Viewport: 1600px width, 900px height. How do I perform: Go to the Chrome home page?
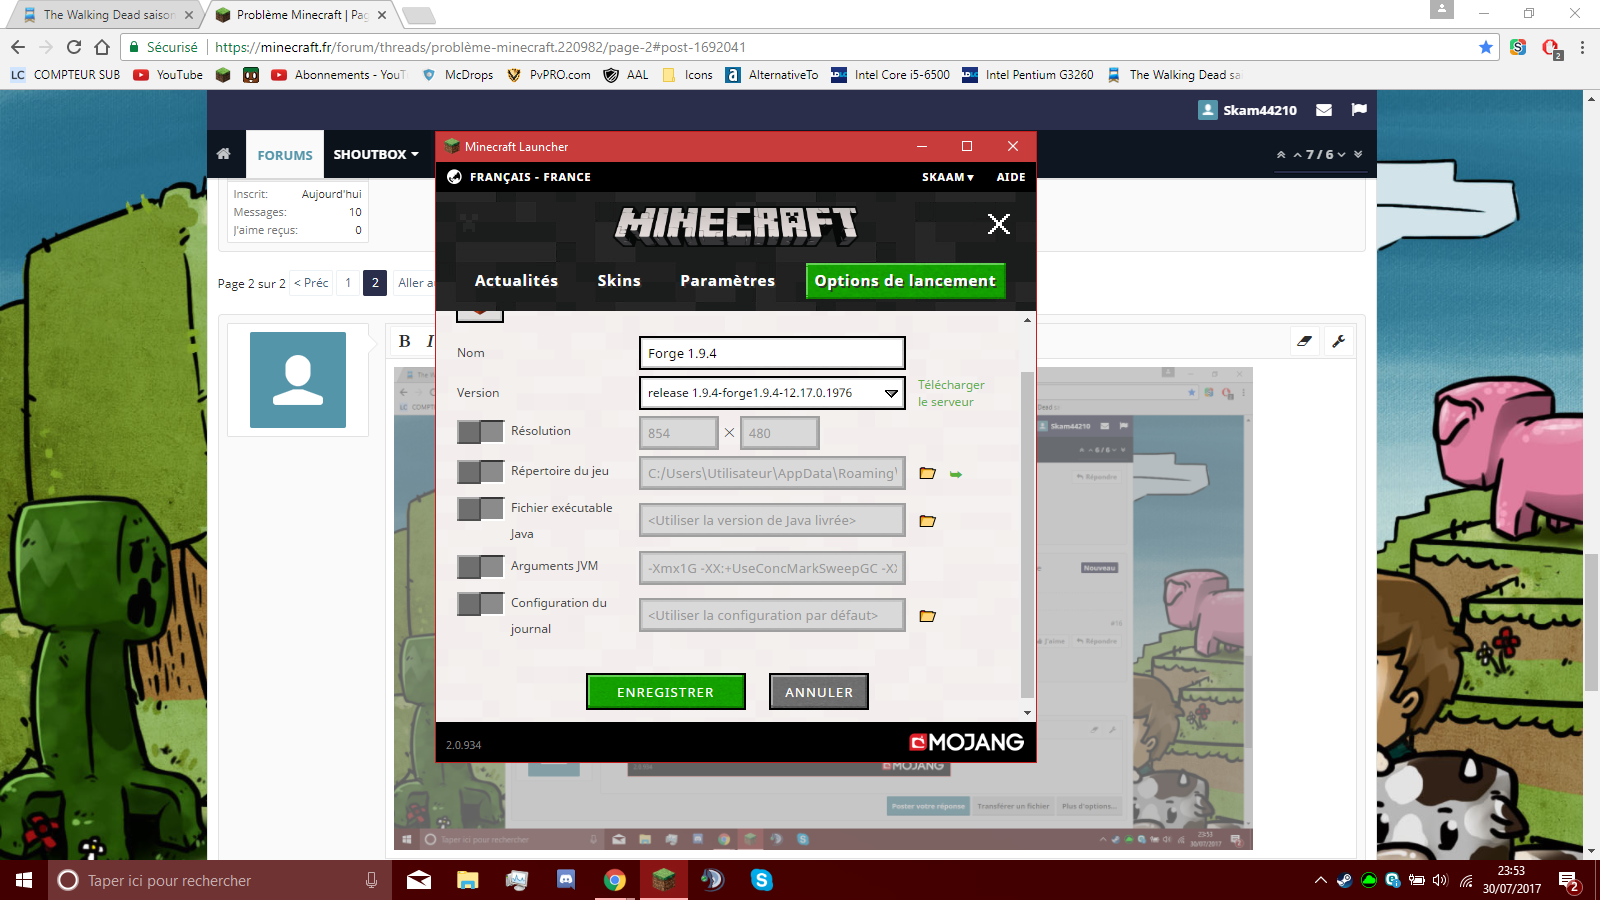point(102,47)
